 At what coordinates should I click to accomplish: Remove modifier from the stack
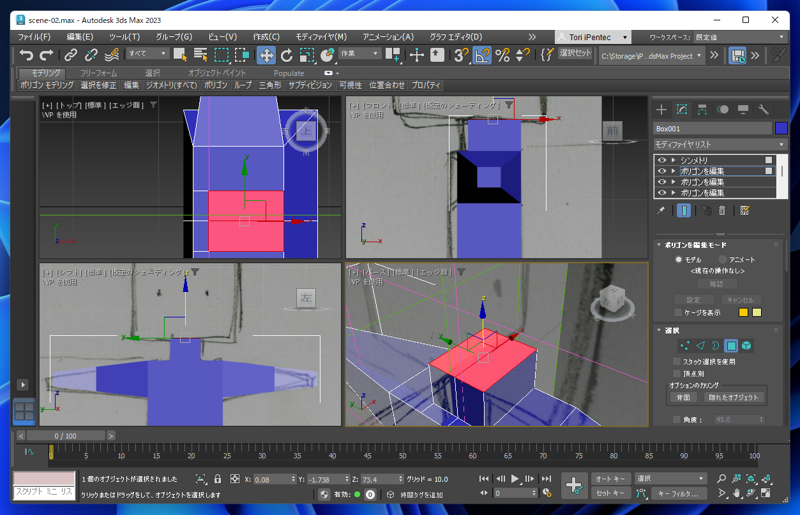(722, 210)
